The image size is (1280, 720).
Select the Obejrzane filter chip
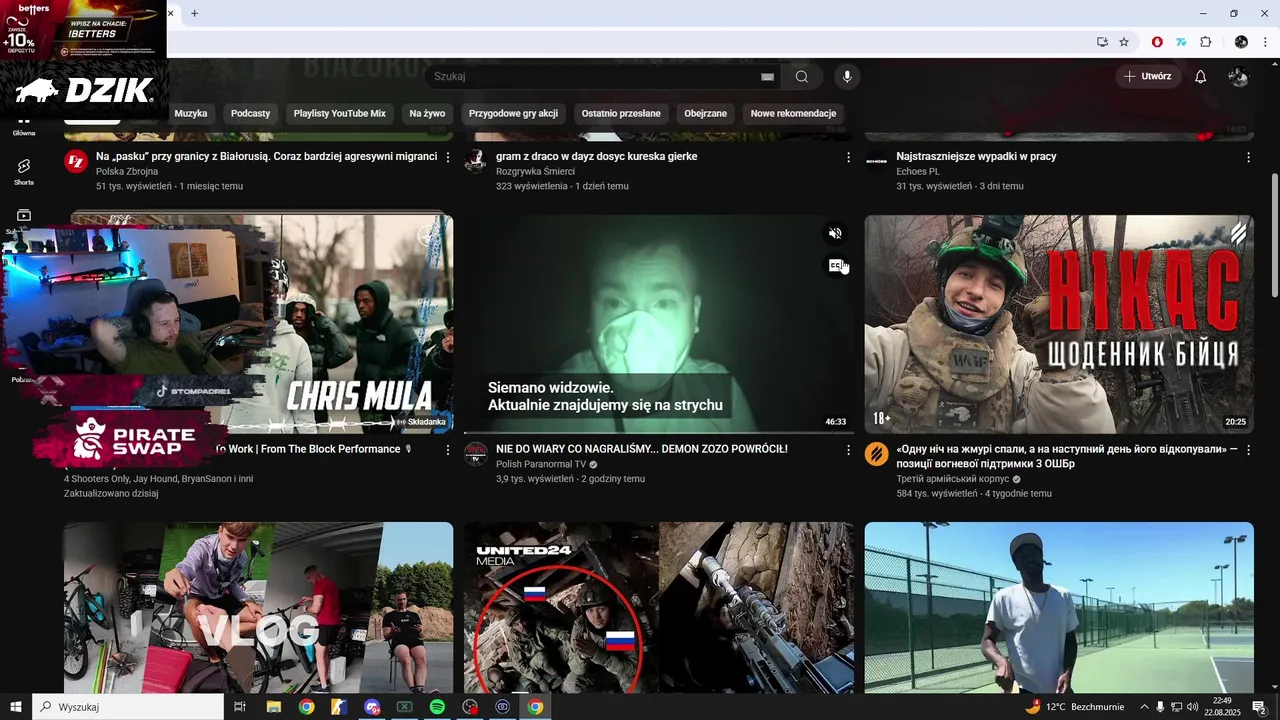click(706, 113)
